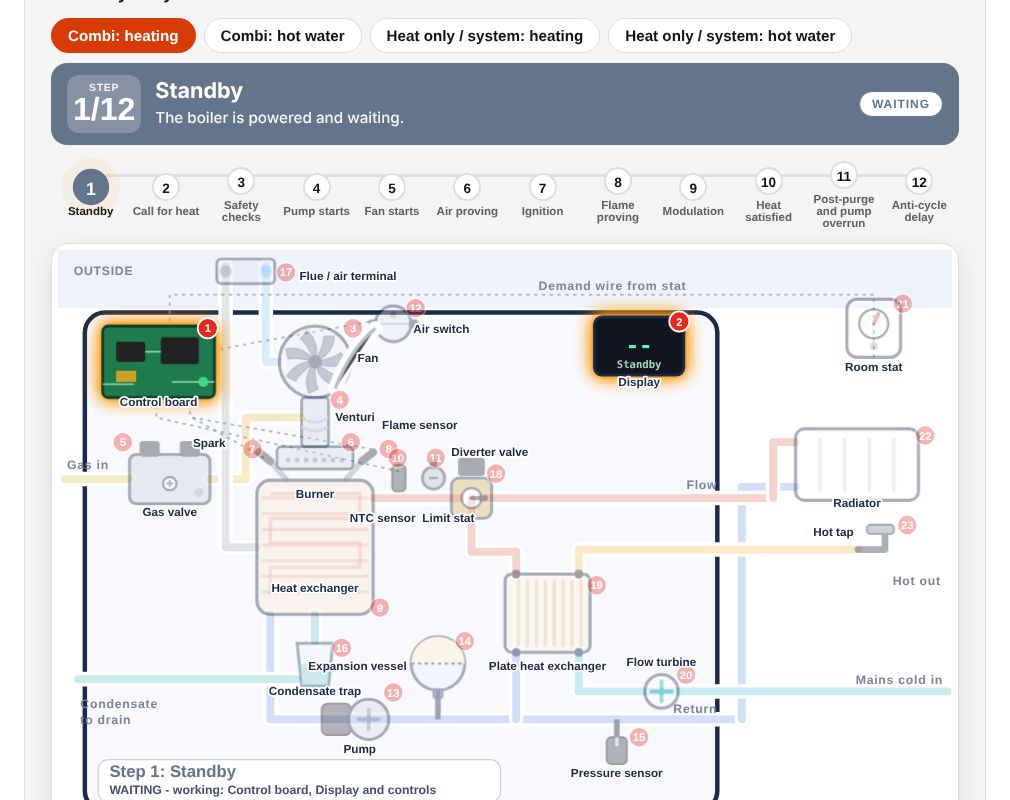Click numbered marker 1 on Control board
The height and width of the screenshot is (800, 1010).
click(207, 329)
